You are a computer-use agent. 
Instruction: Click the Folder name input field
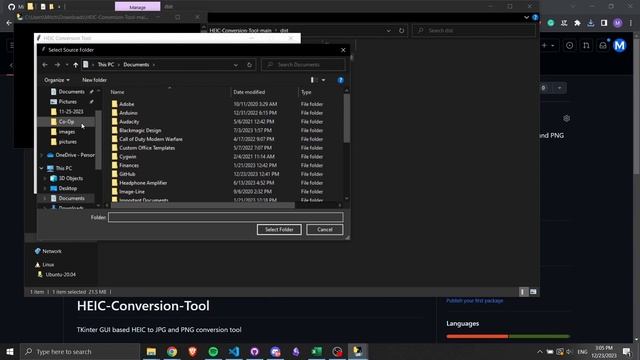[x=226, y=217]
